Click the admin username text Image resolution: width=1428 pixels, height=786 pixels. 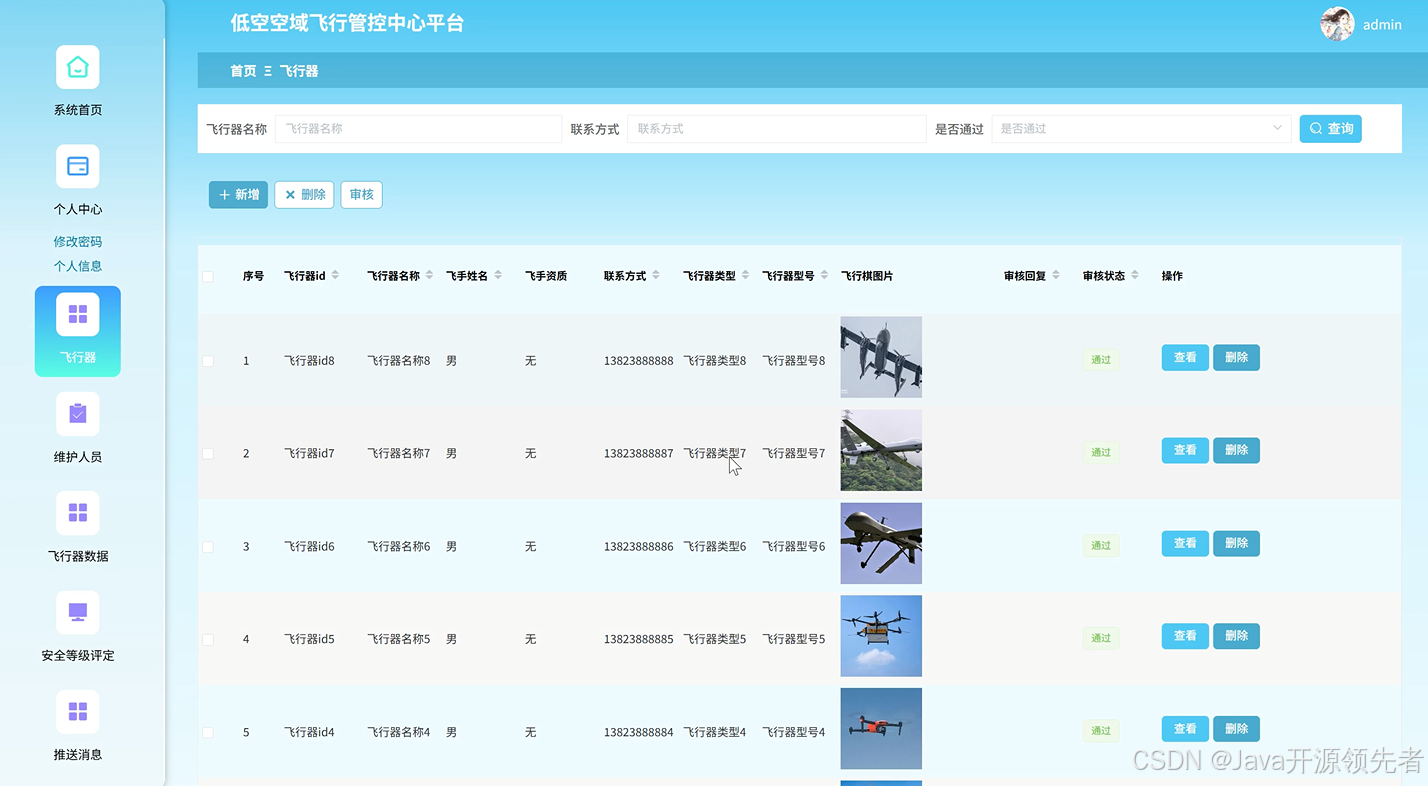[1382, 25]
